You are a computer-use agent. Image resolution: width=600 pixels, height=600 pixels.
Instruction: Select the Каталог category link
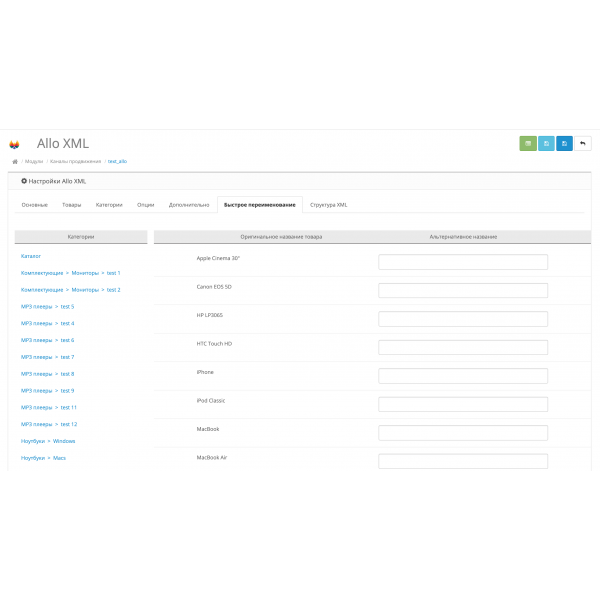pyautogui.click(x=31, y=256)
